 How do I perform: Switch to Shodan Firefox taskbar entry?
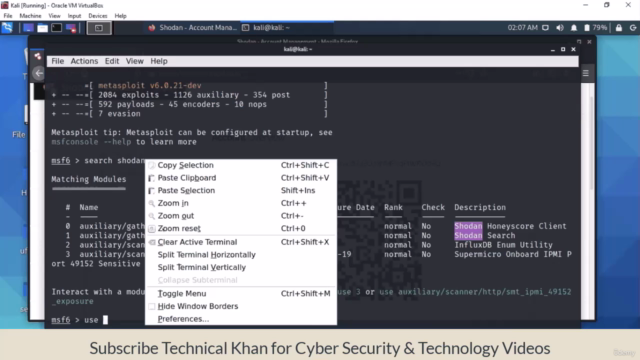pyautogui.click(x=192, y=28)
